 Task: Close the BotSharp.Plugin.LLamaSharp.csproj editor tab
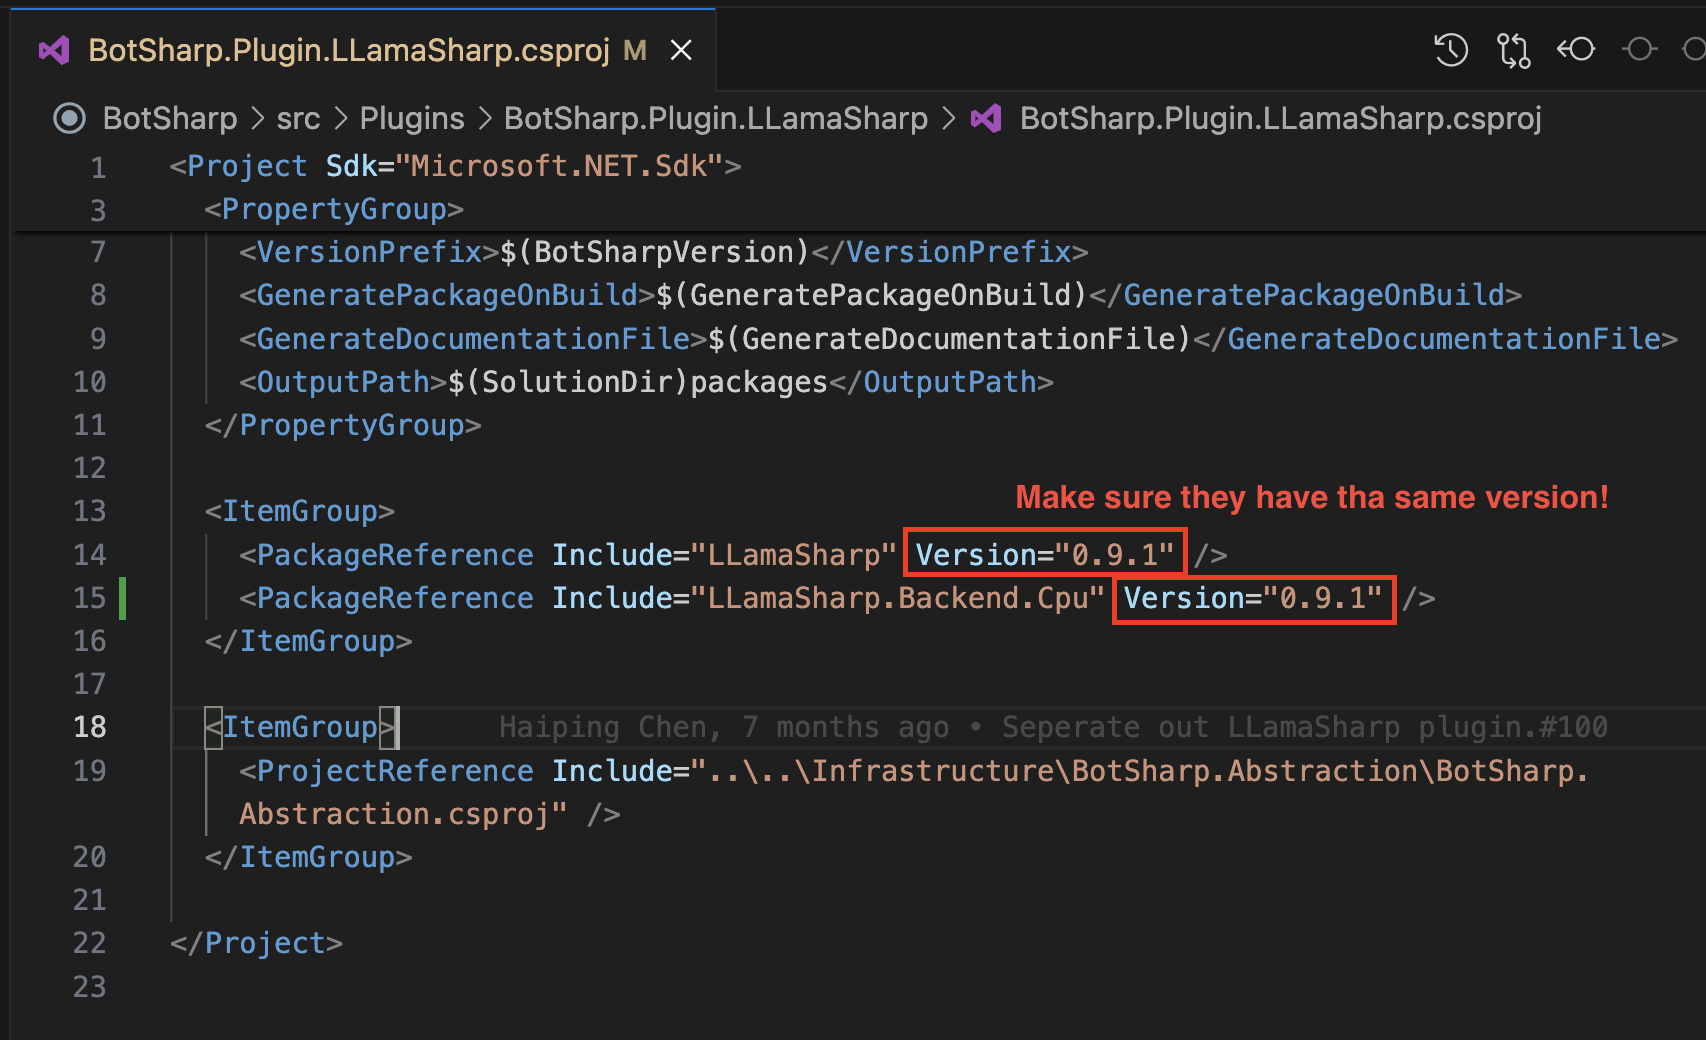click(681, 50)
